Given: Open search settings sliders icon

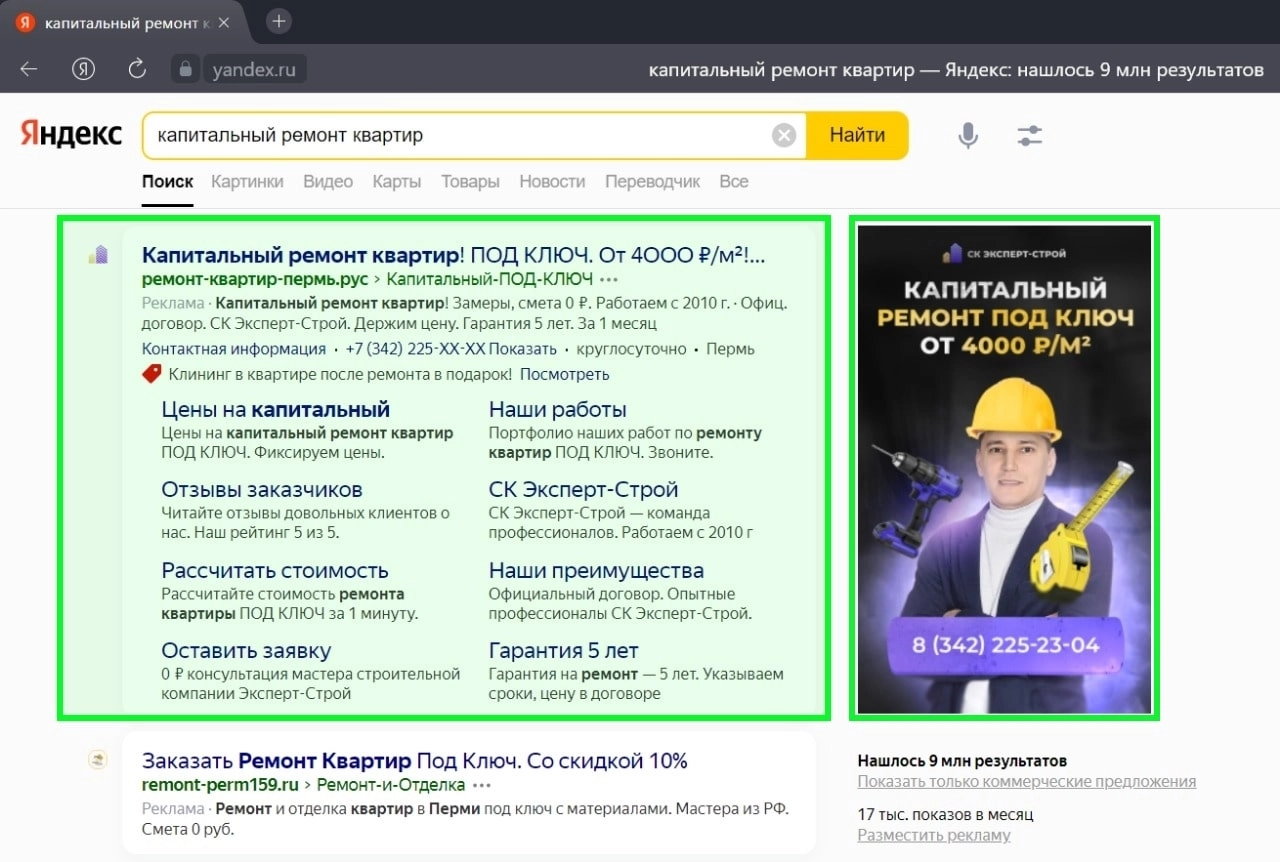Looking at the screenshot, I should (1030, 135).
